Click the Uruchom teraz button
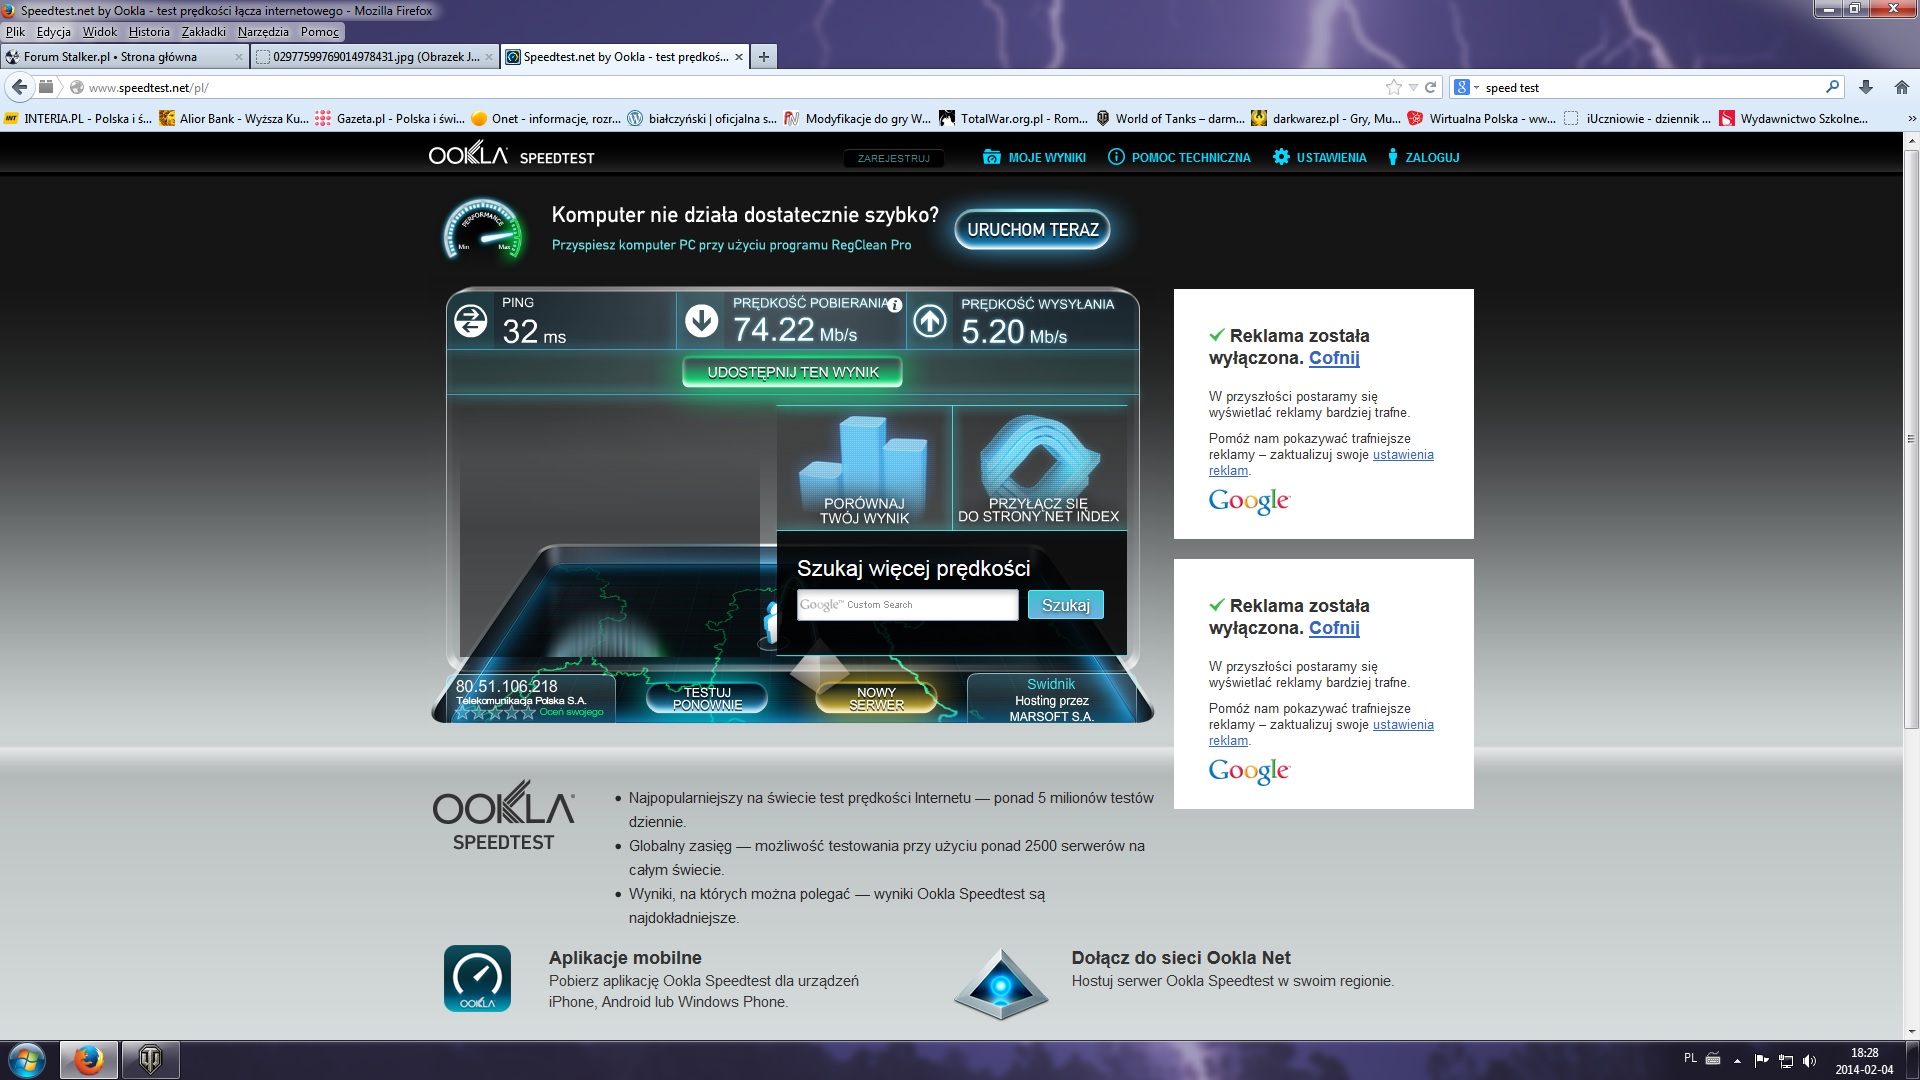The height and width of the screenshot is (1080, 1920). 1033,229
